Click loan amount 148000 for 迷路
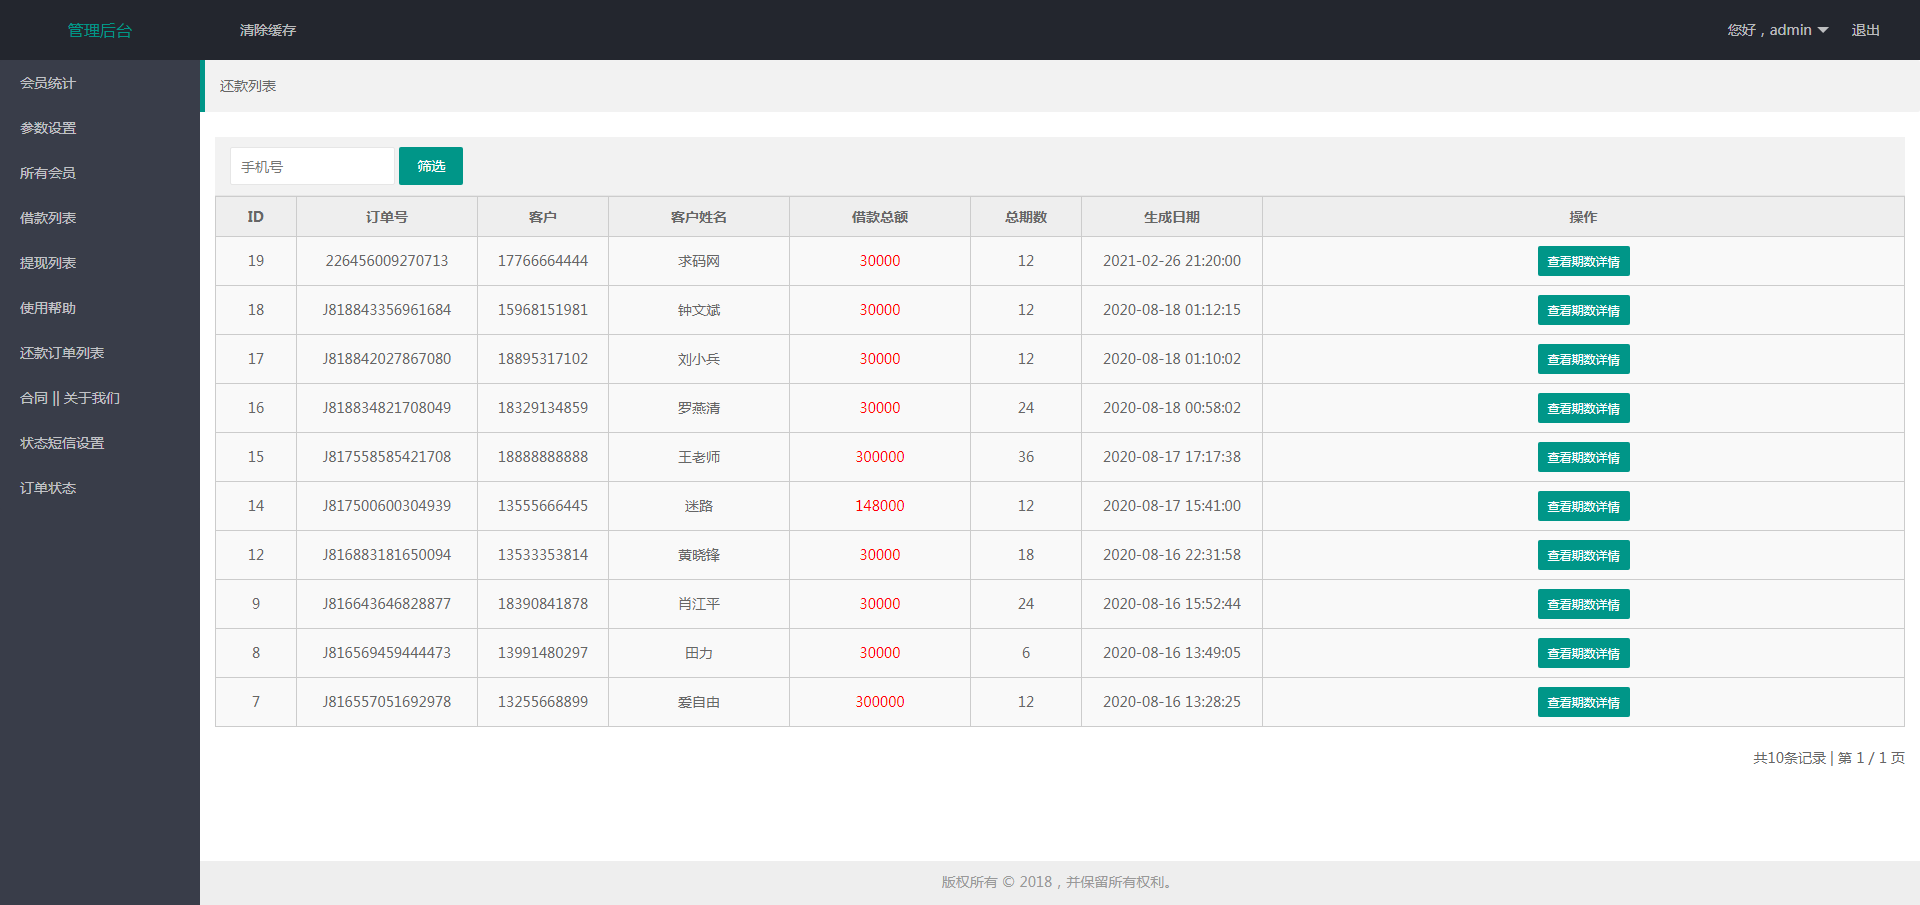Image resolution: width=1920 pixels, height=905 pixels. (880, 506)
